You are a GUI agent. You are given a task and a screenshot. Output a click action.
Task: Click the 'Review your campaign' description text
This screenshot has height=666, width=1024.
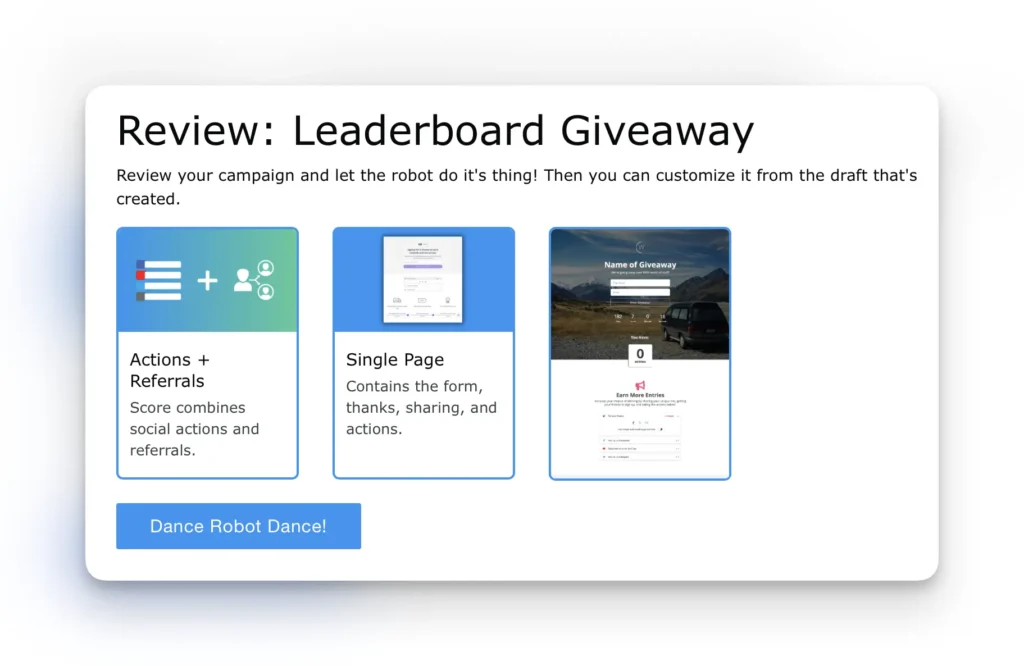point(517,187)
